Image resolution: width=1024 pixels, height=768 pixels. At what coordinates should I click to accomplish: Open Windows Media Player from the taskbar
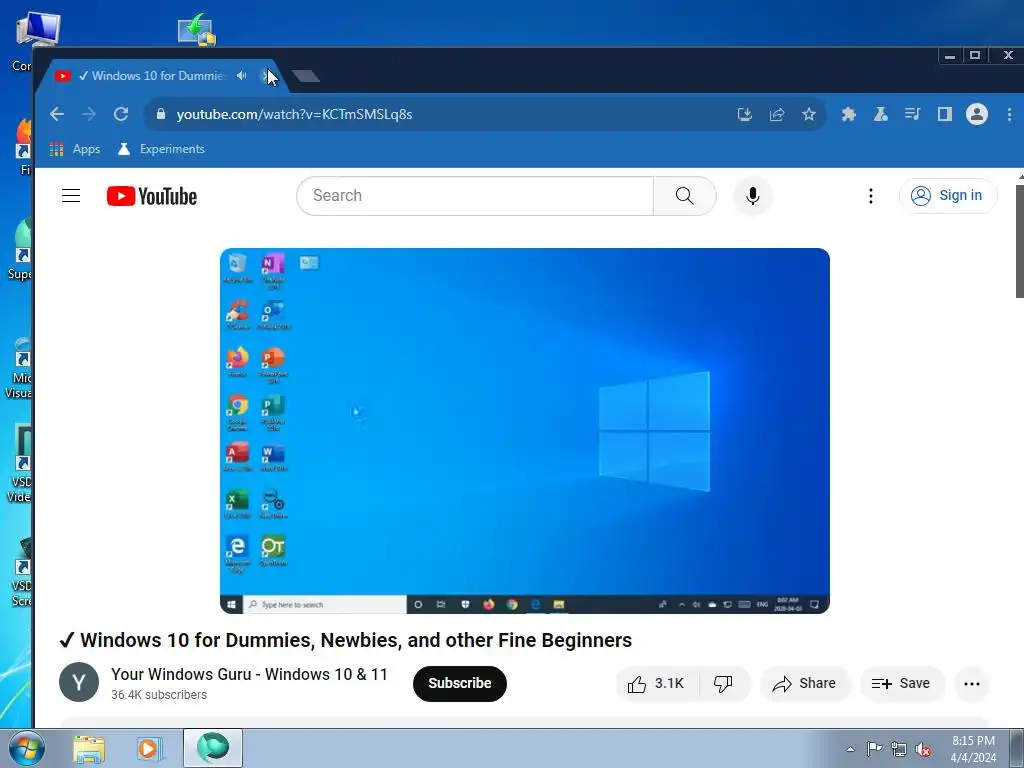(x=148, y=749)
